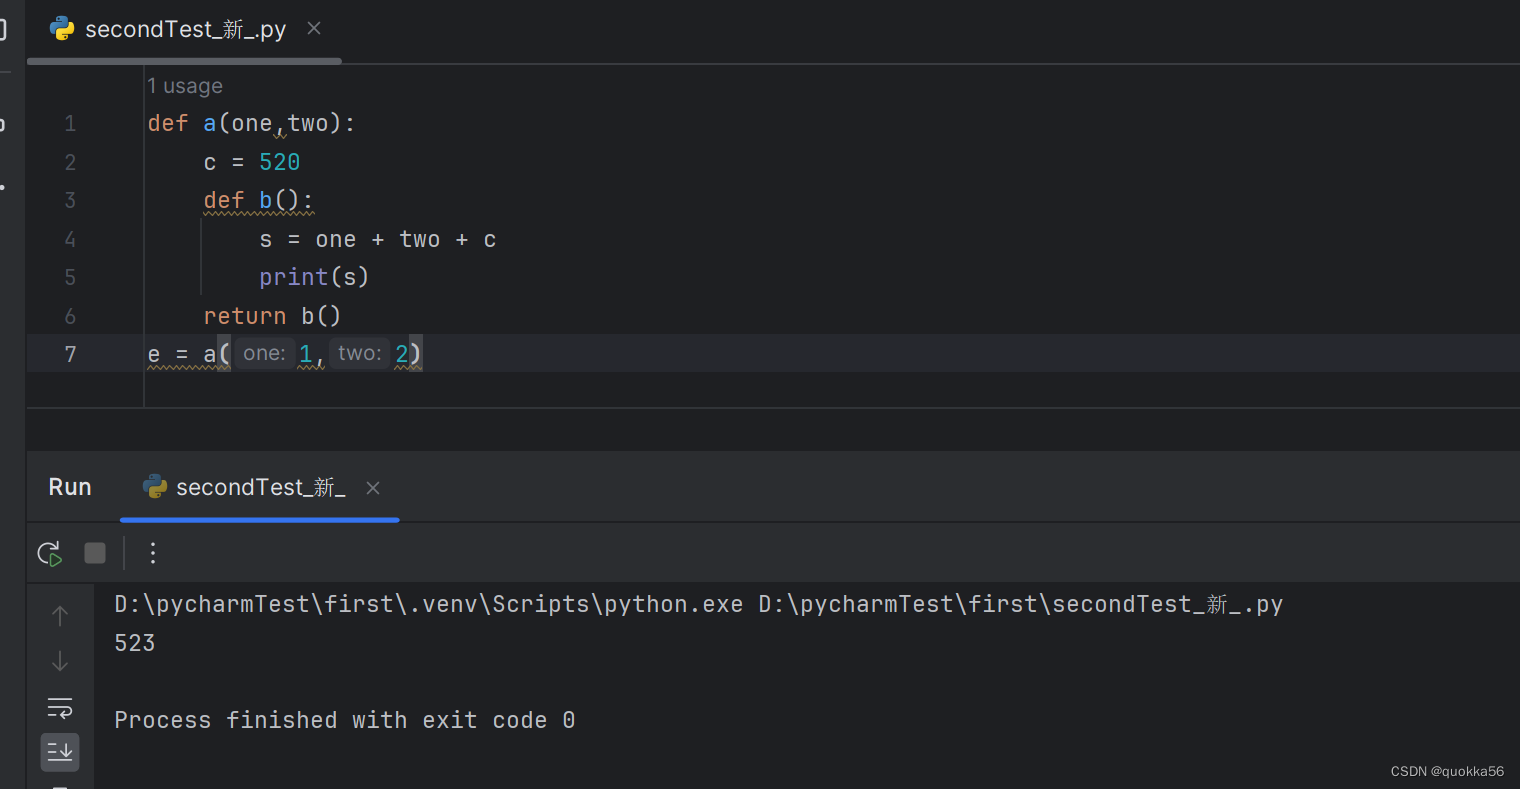This screenshot has width=1520, height=789.
Task: Click the Rerun secondTest icon
Action: click(x=49, y=553)
